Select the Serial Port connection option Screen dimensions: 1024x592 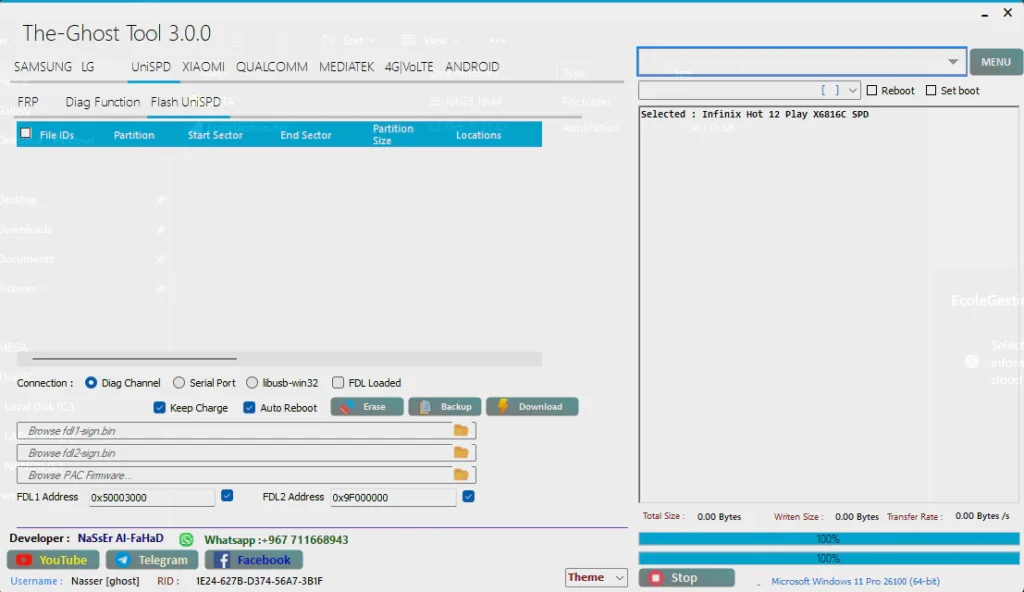(x=179, y=383)
